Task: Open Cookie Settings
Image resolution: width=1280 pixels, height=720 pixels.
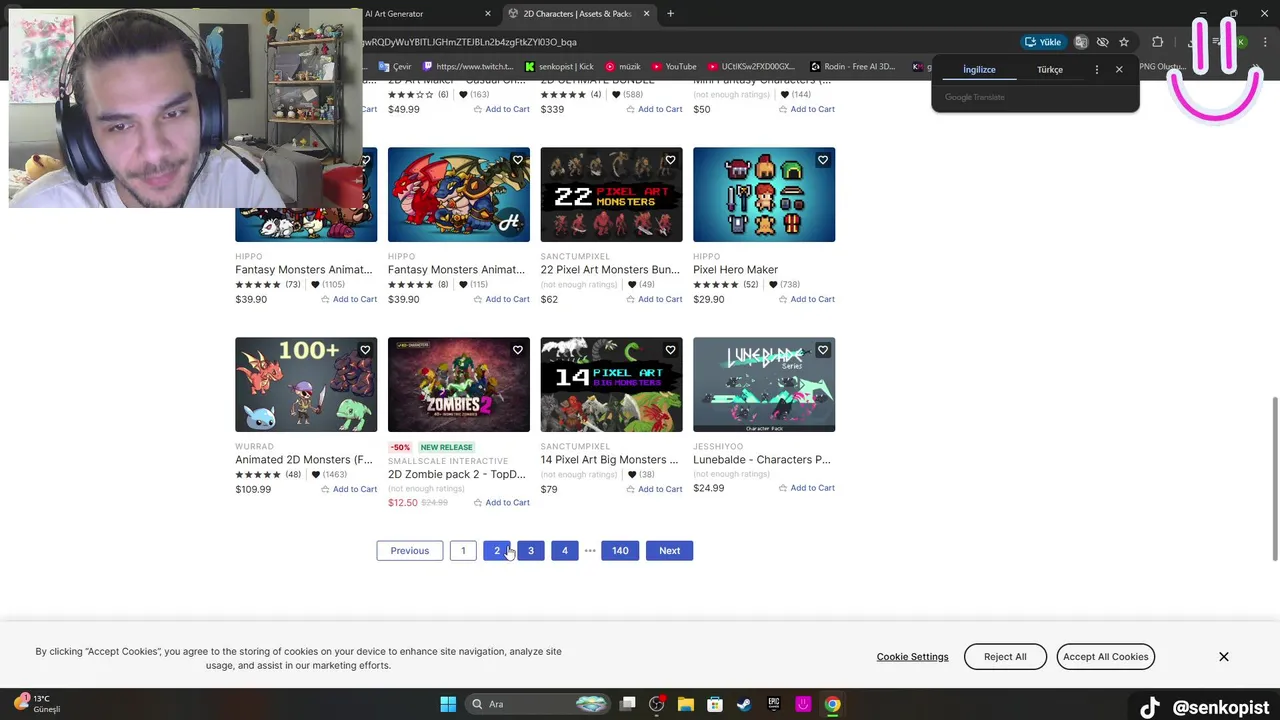Action: (x=913, y=657)
